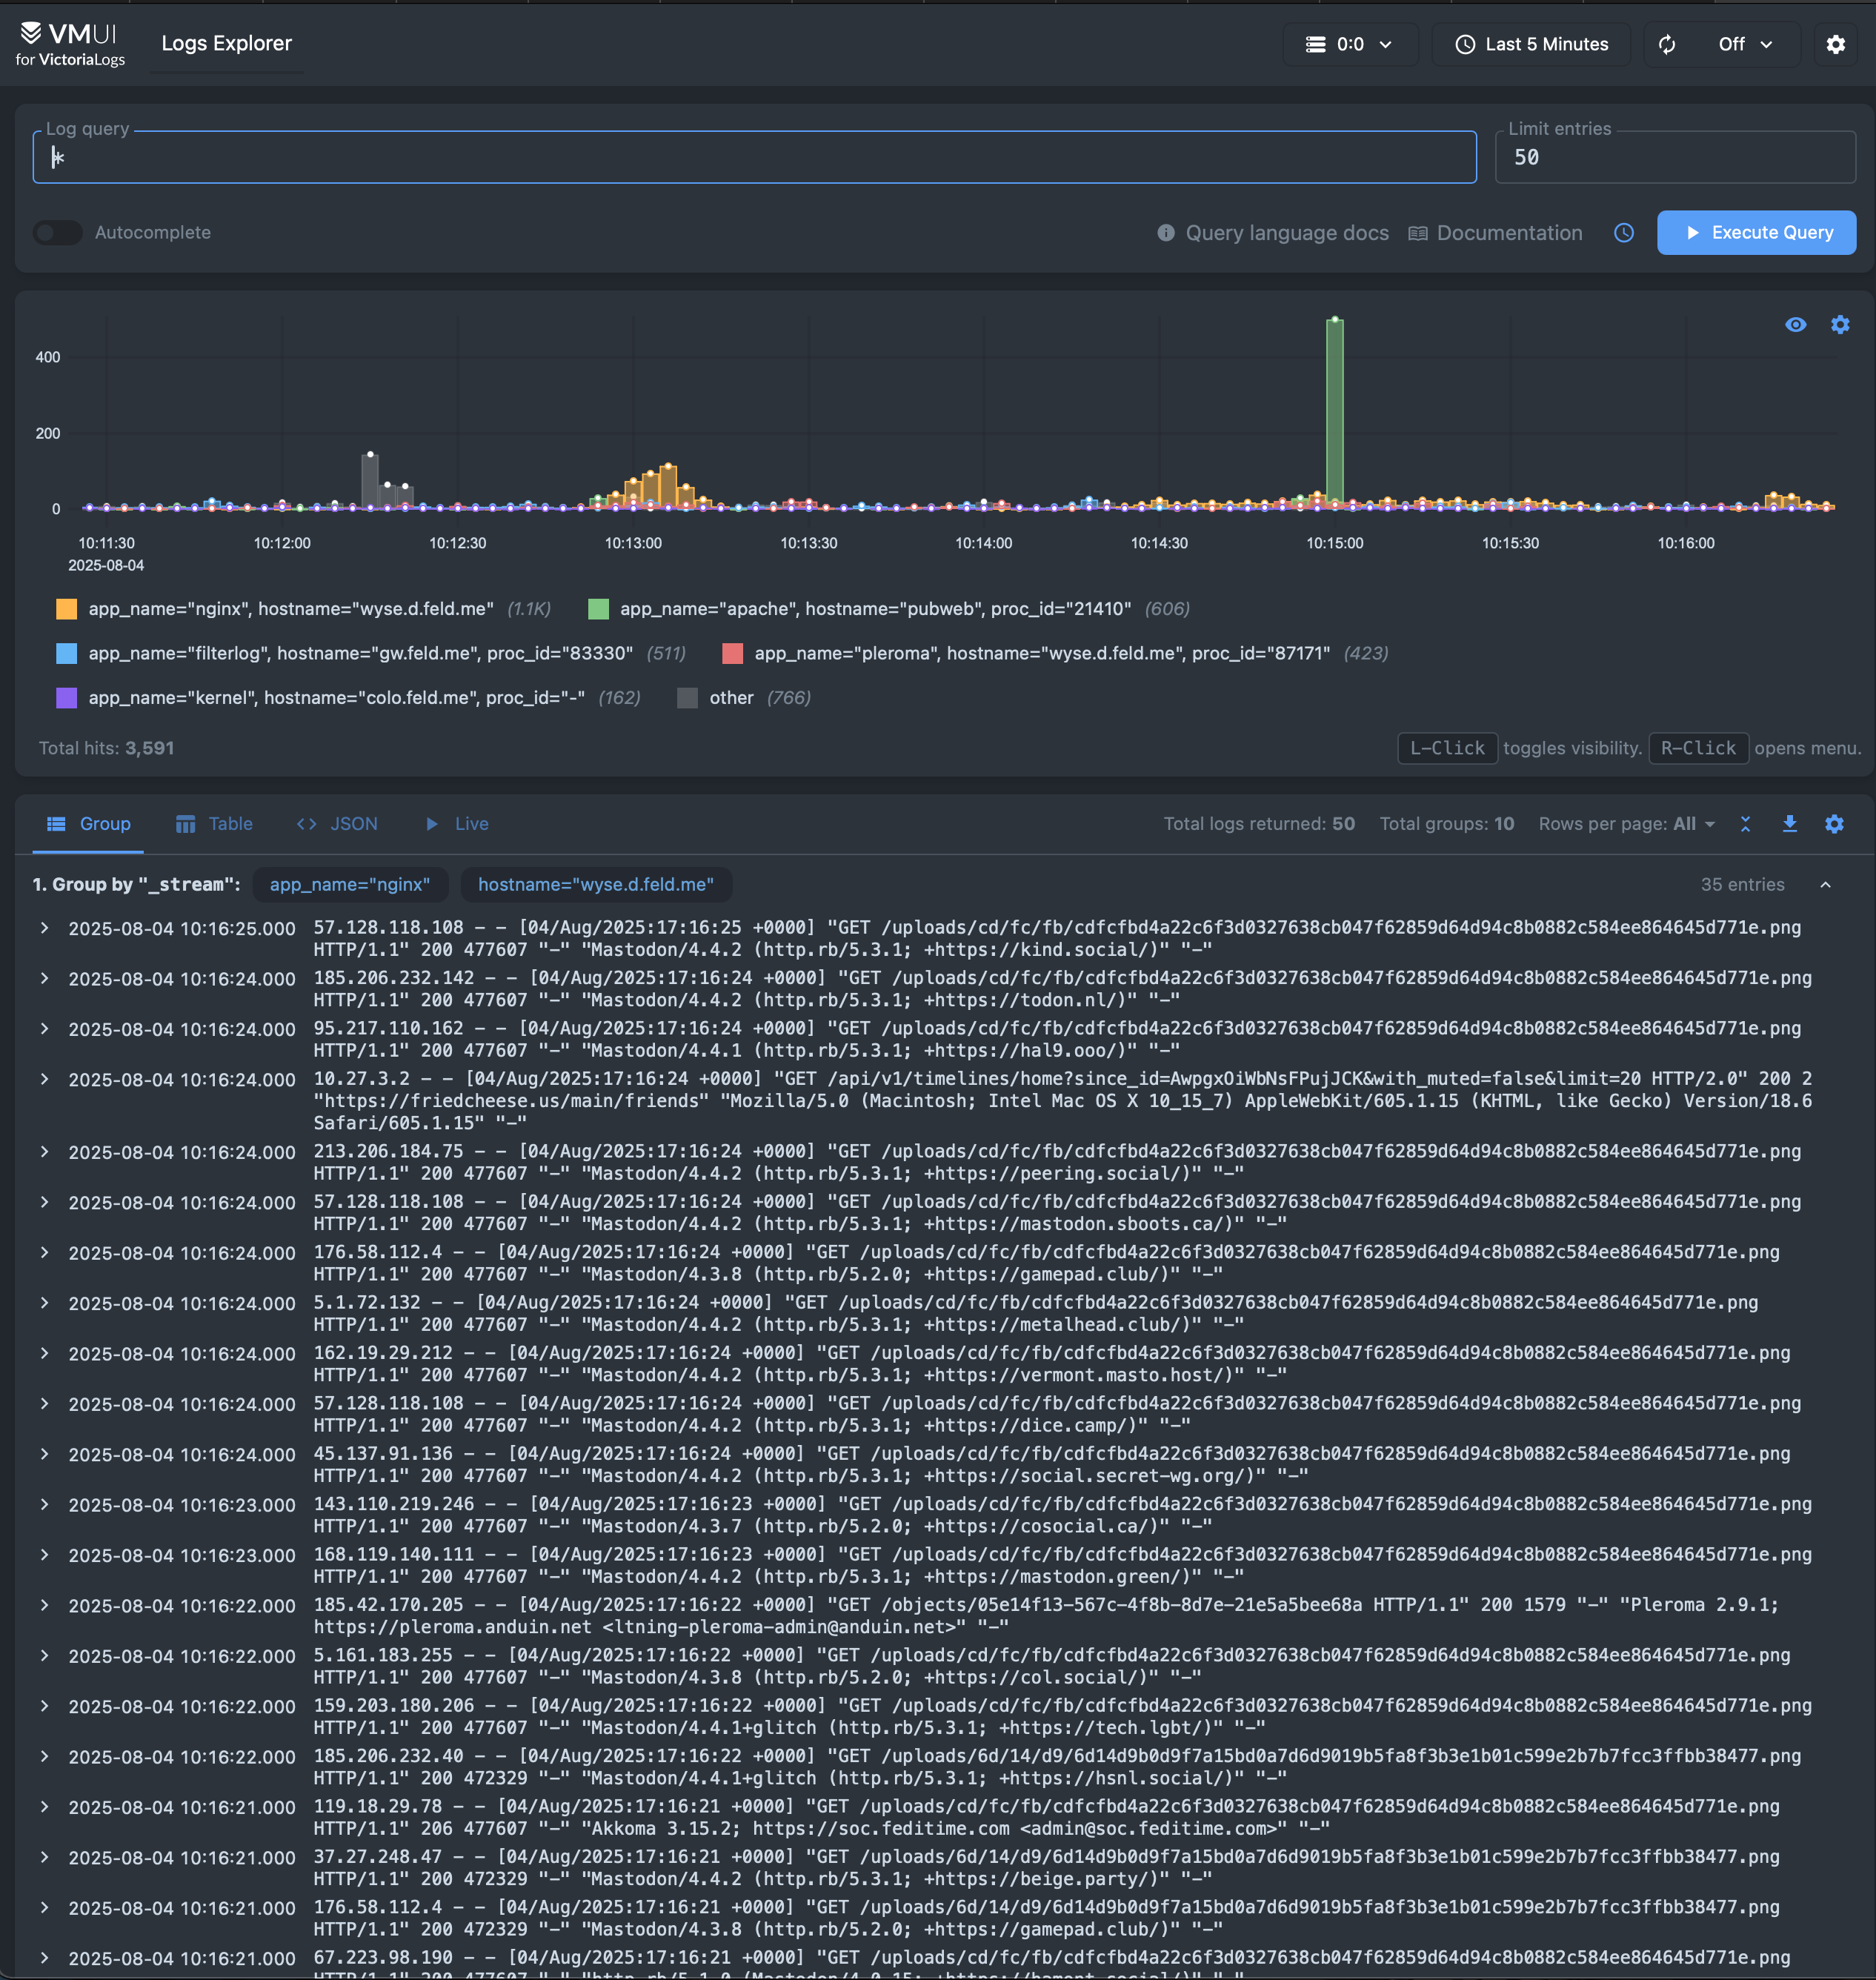The width and height of the screenshot is (1876, 1980).
Task: Switch to the Table tab
Action: pos(214,824)
